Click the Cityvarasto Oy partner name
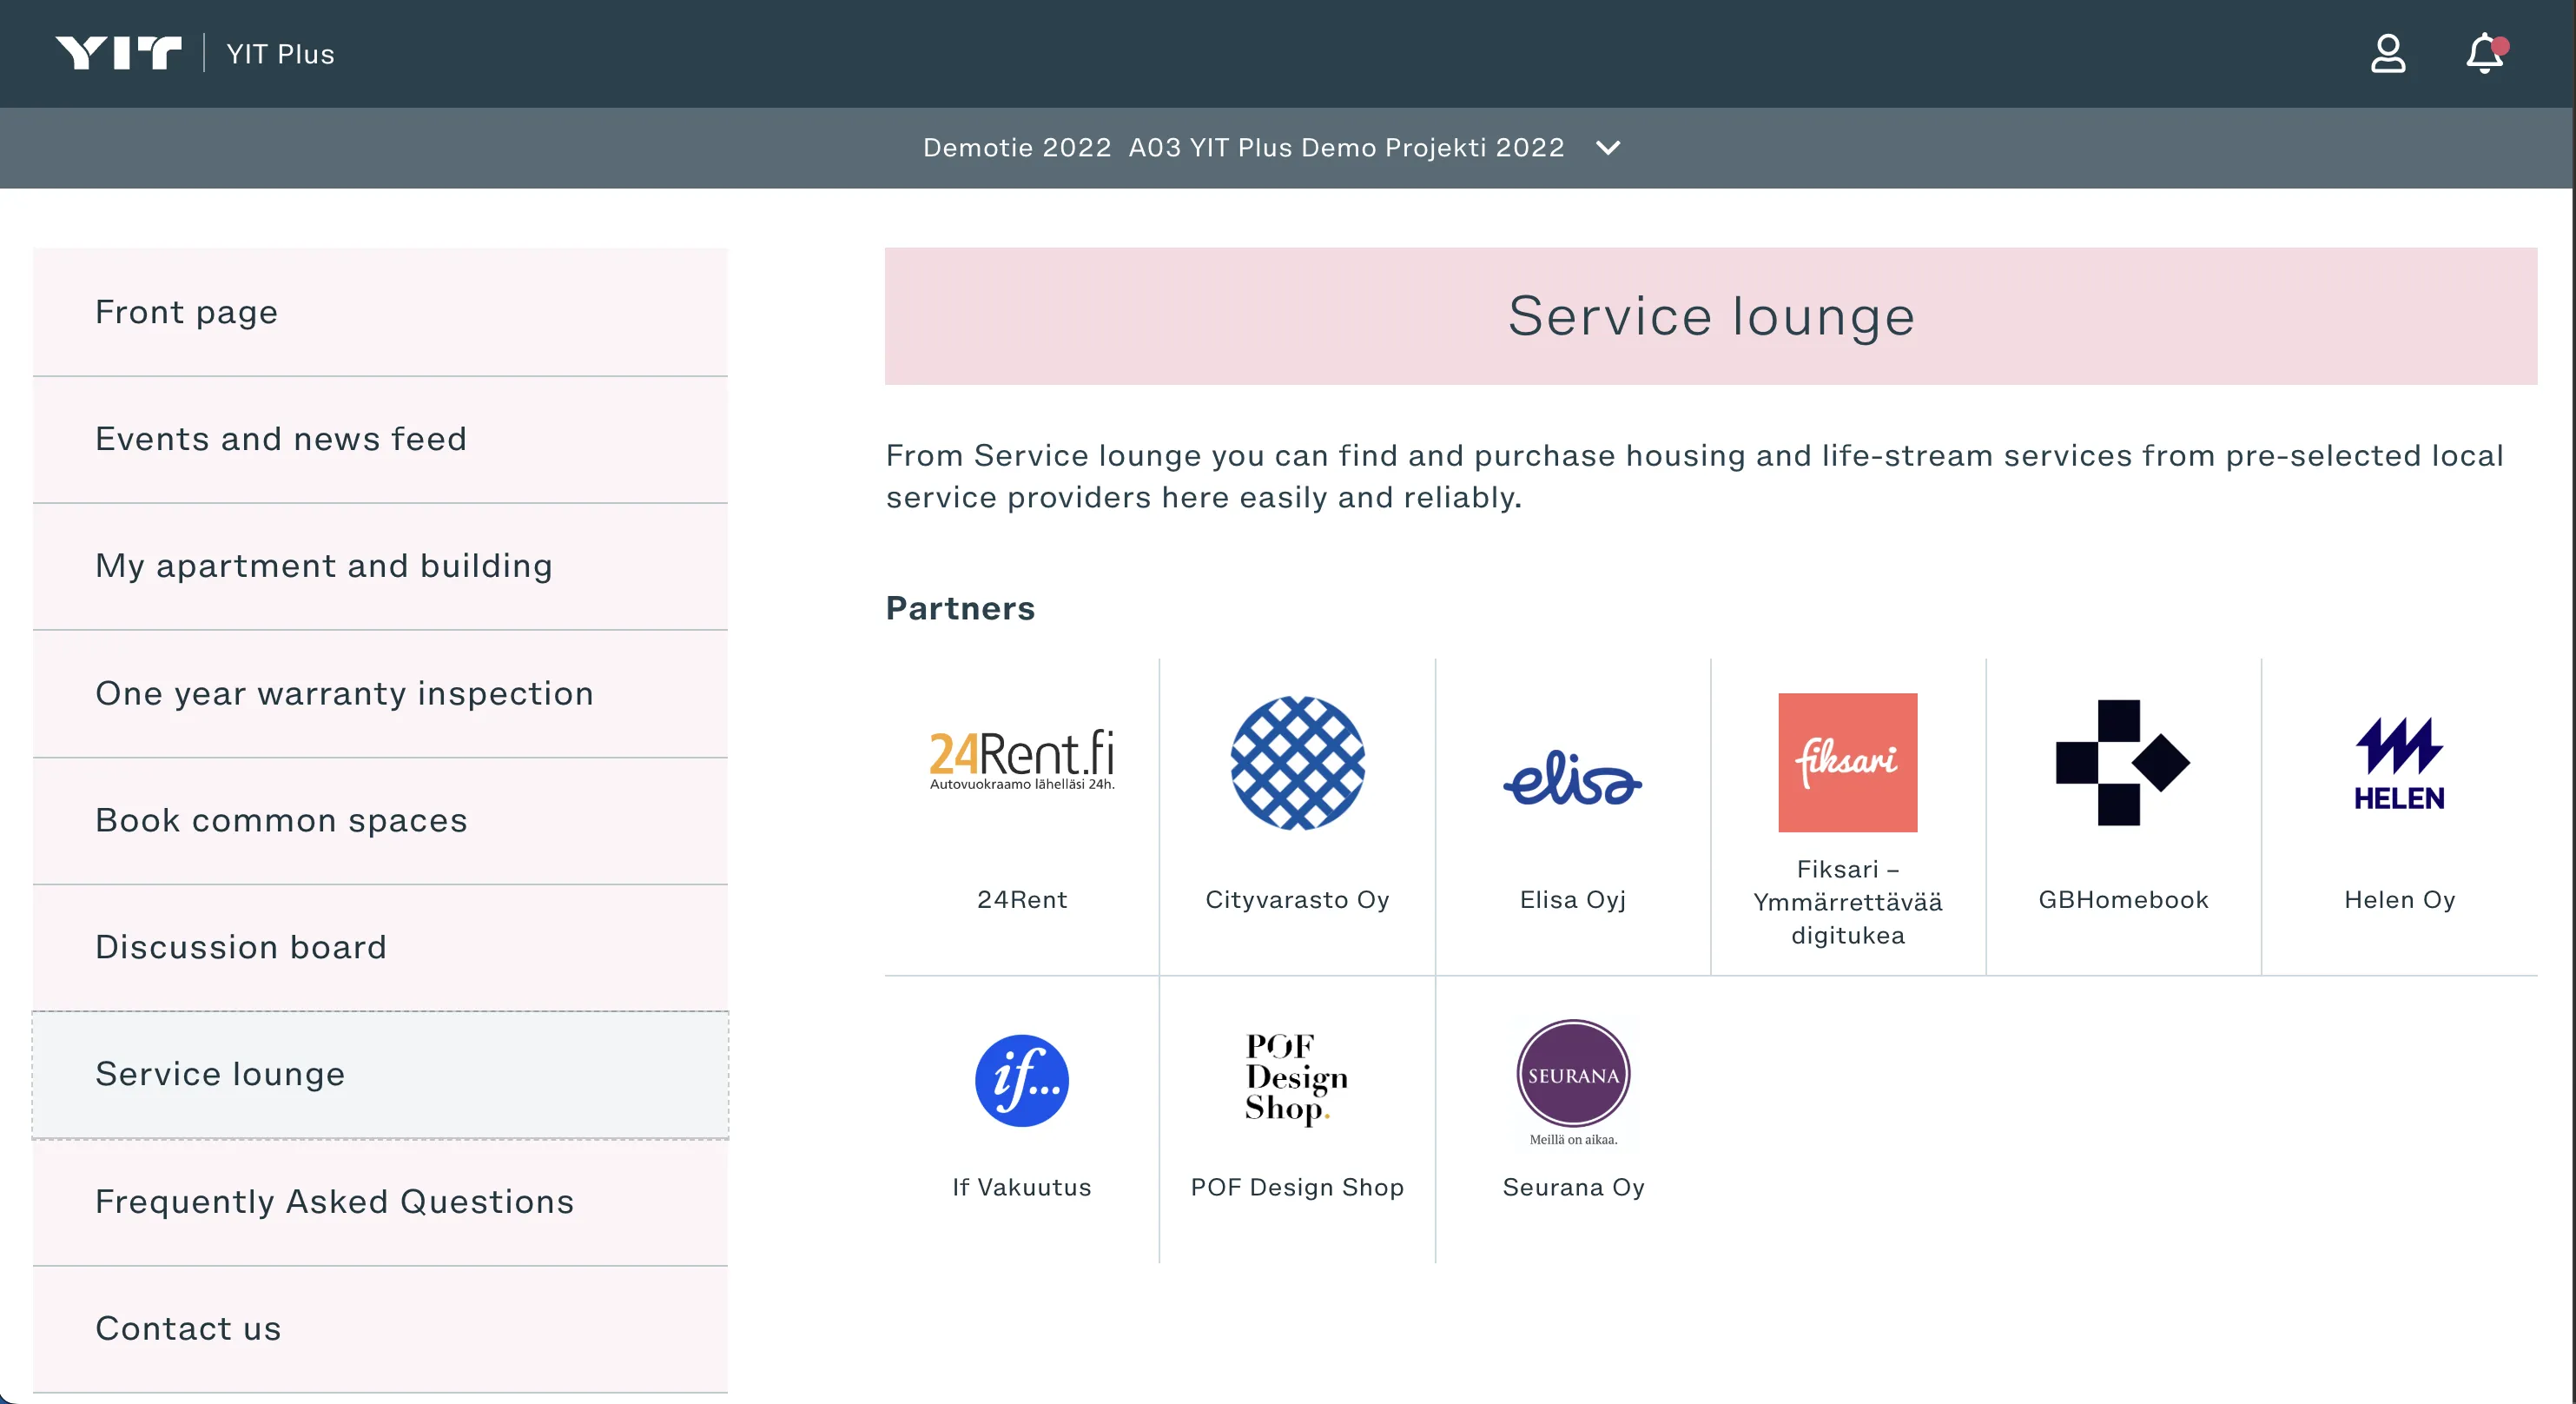 [1297, 900]
